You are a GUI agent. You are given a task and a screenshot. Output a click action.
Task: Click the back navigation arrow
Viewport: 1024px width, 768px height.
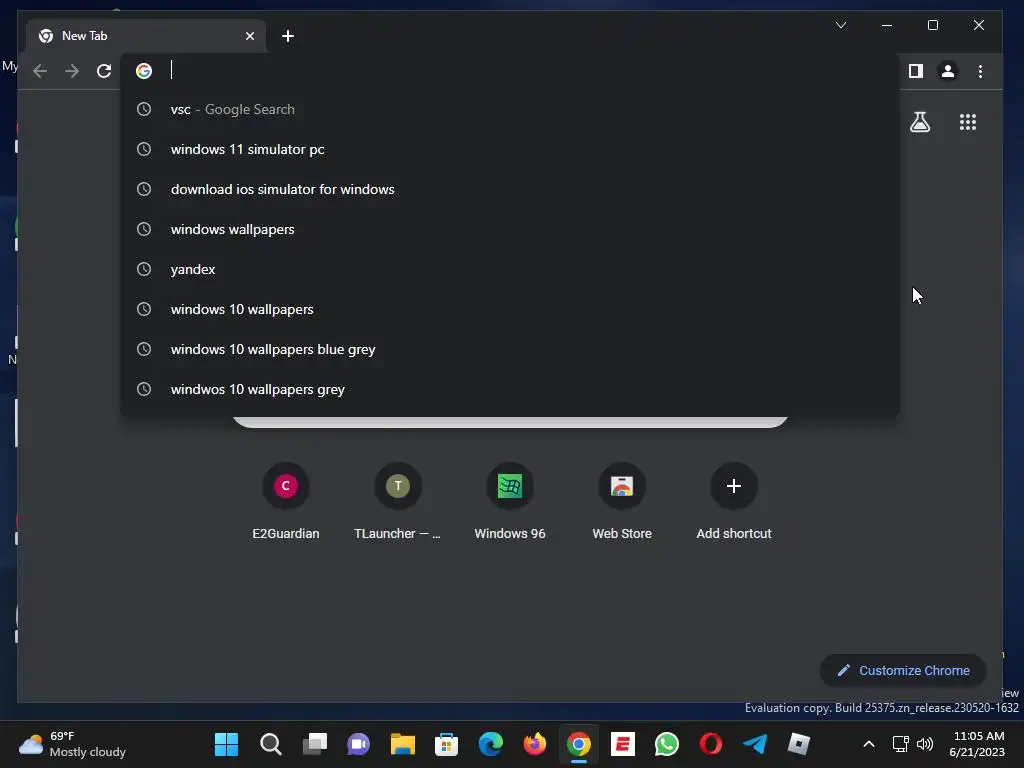click(x=40, y=71)
